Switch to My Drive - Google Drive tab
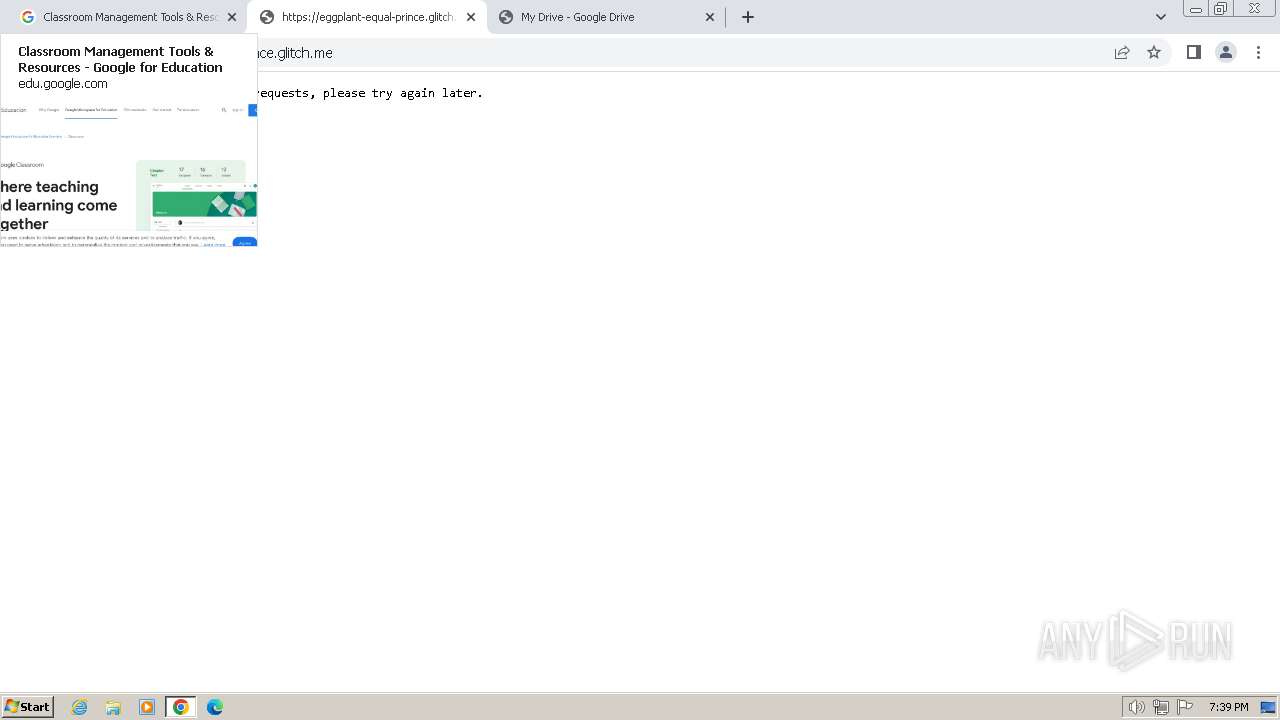 coord(606,17)
